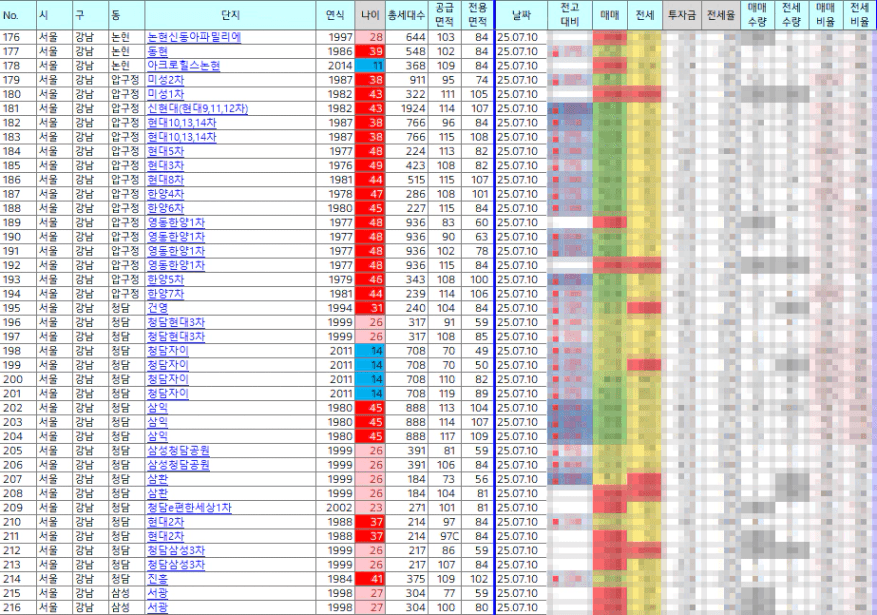Click the 아크로힐스논현 link

click(x=183, y=66)
